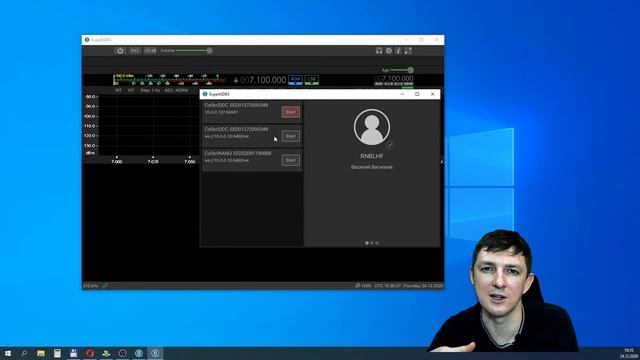
Task: Adjust the Agc slider
Action: click(402, 70)
